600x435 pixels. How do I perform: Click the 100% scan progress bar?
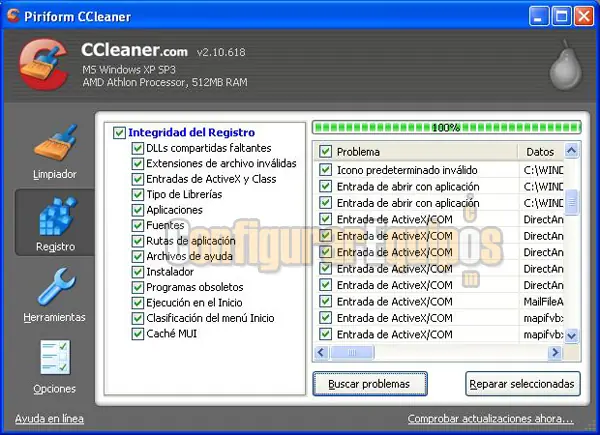(447, 127)
